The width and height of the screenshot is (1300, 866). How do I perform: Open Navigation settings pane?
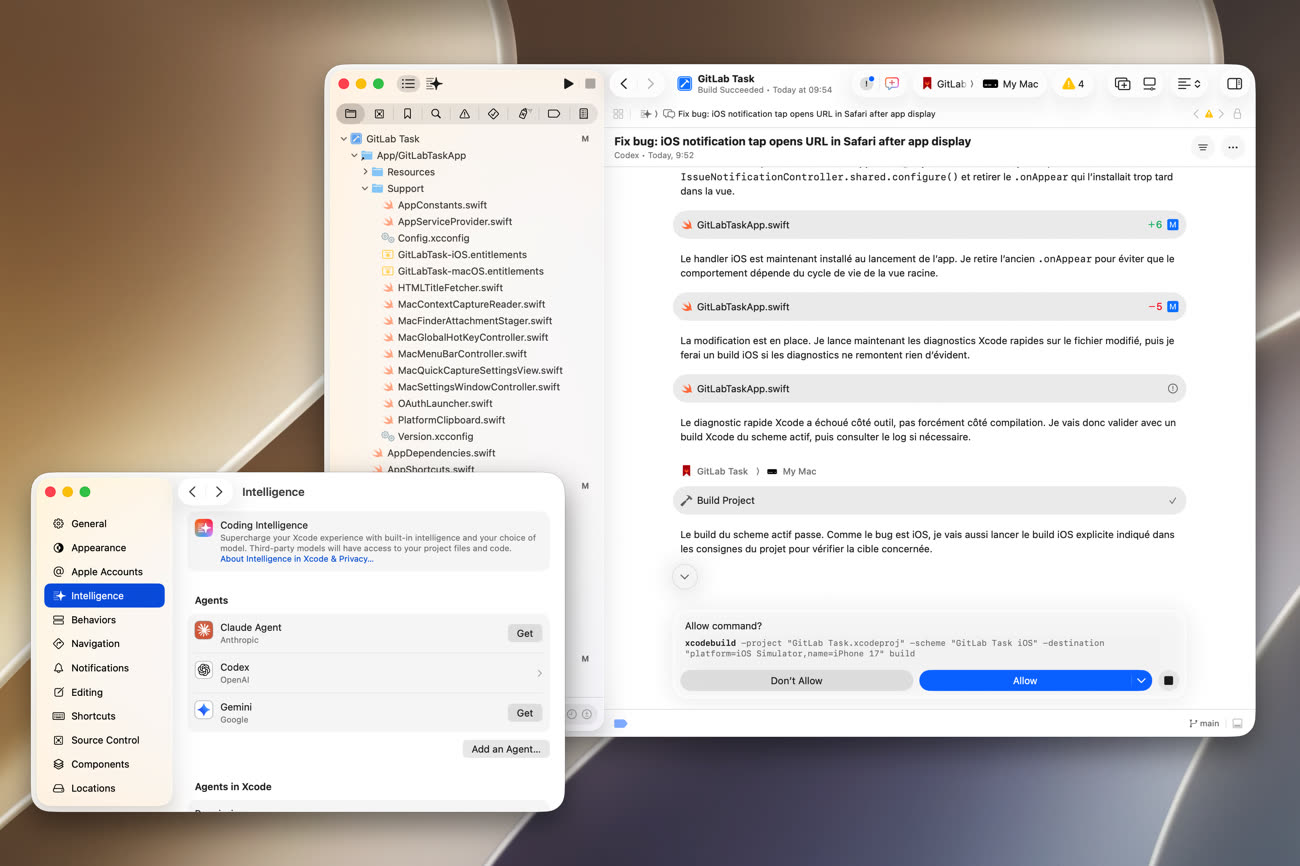[x=104, y=644]
